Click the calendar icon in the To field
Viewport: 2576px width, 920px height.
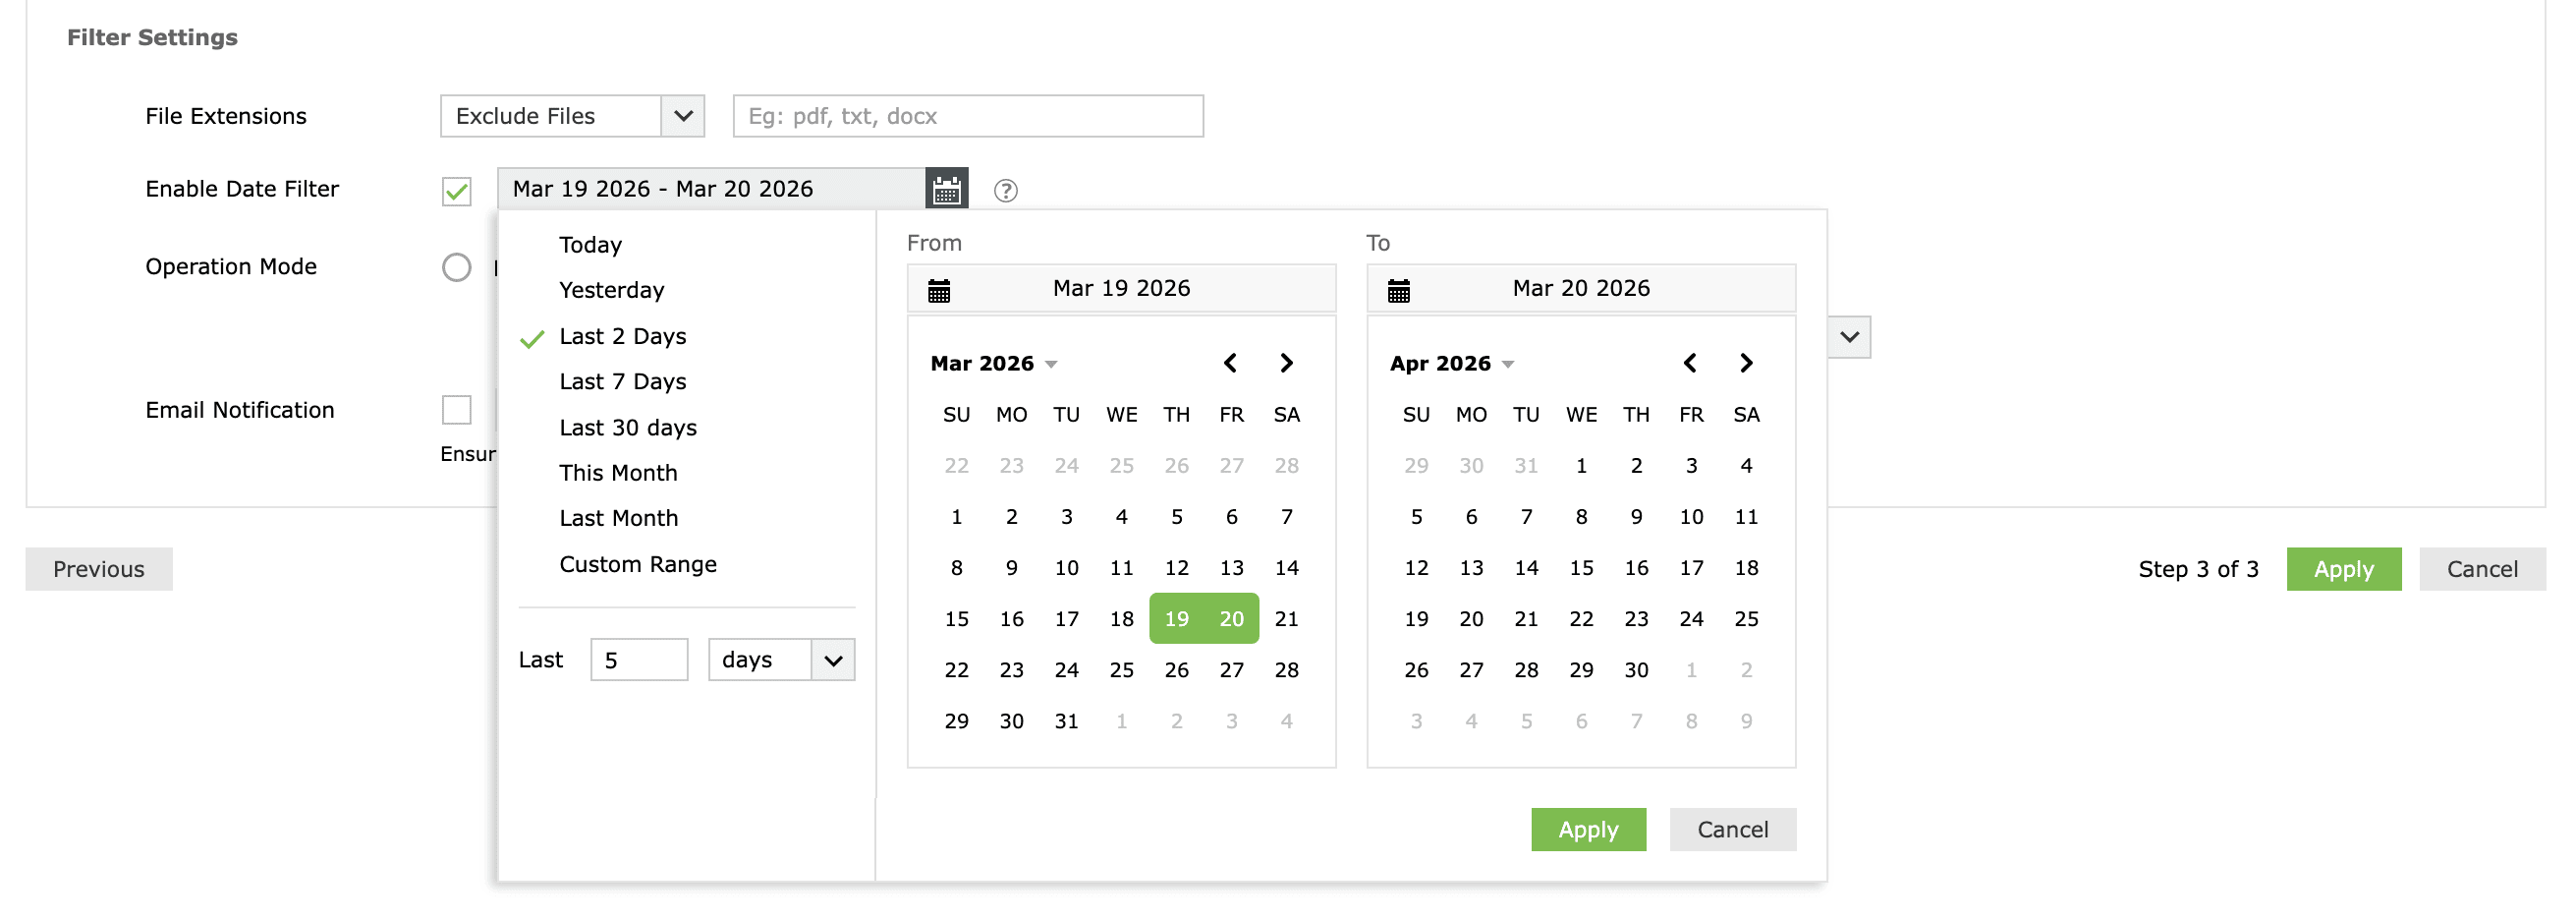click(x=1398, y=288)
